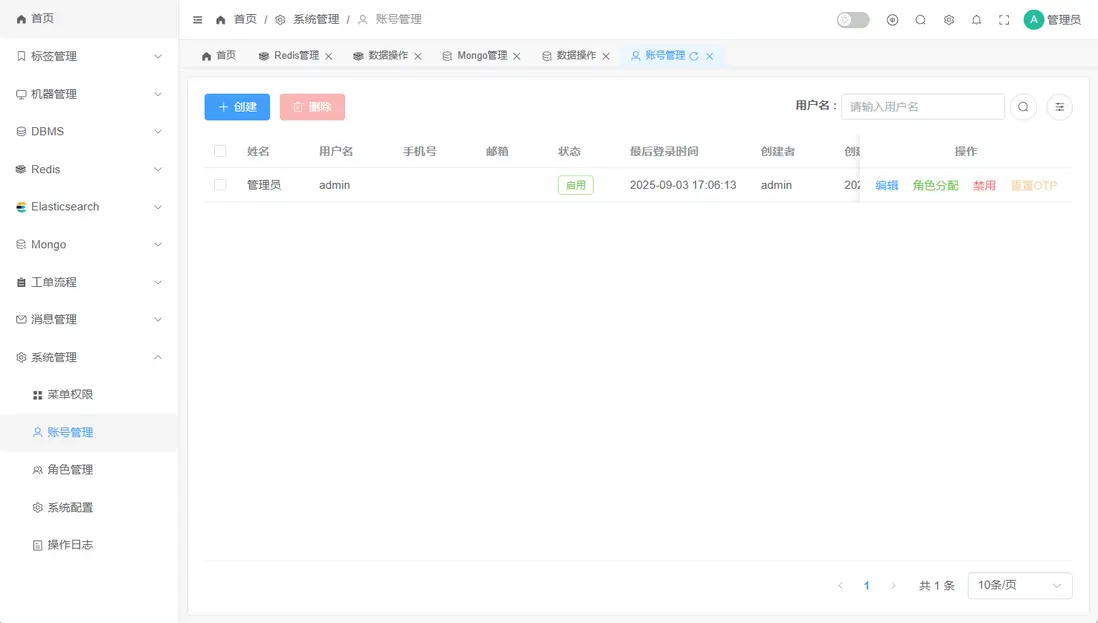Click 重置OTP link in admin row

pos(1034,186)
